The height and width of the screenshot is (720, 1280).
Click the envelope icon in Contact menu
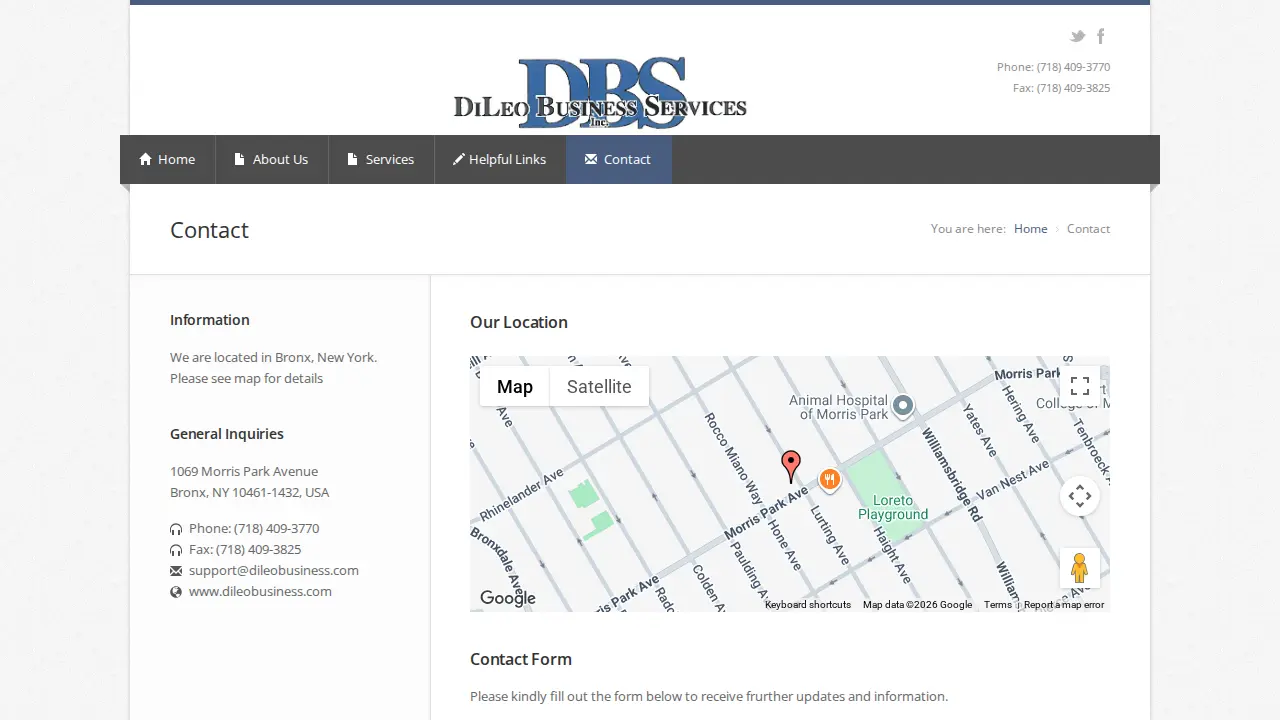click(591, 159)
